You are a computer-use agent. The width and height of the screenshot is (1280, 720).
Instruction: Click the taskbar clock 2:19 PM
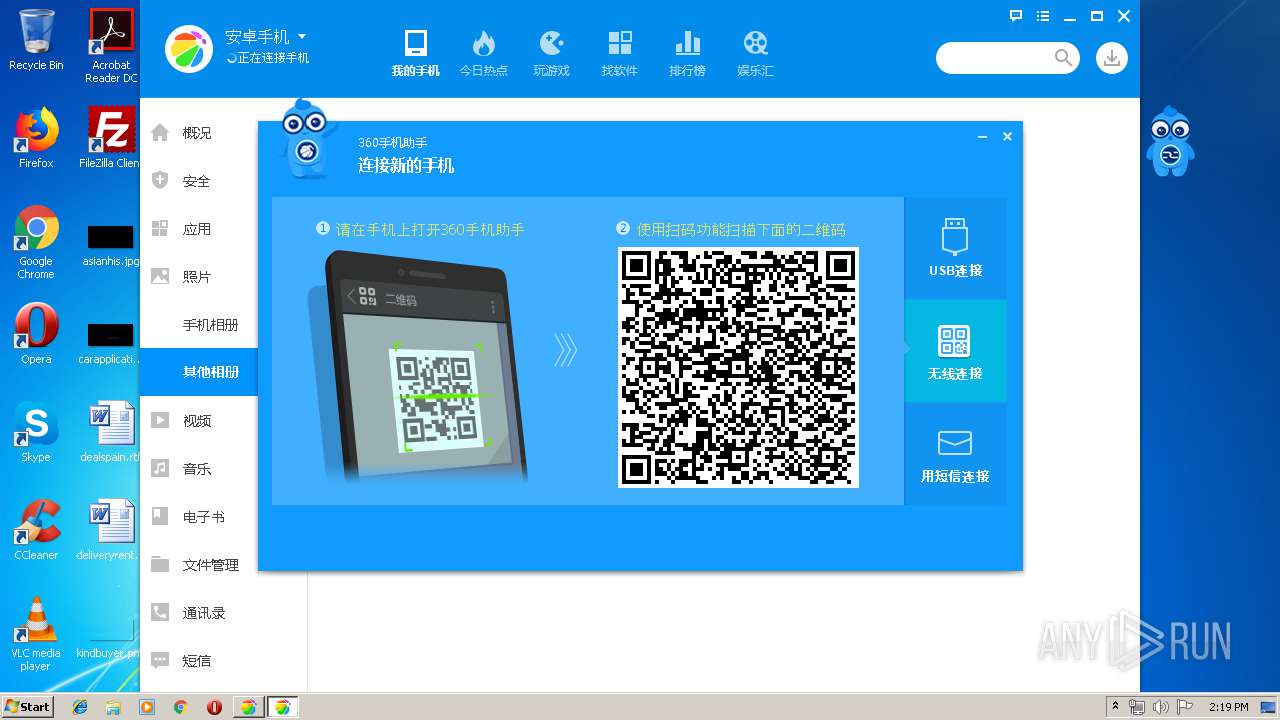pyautogui.click(x=1229, y=707)
